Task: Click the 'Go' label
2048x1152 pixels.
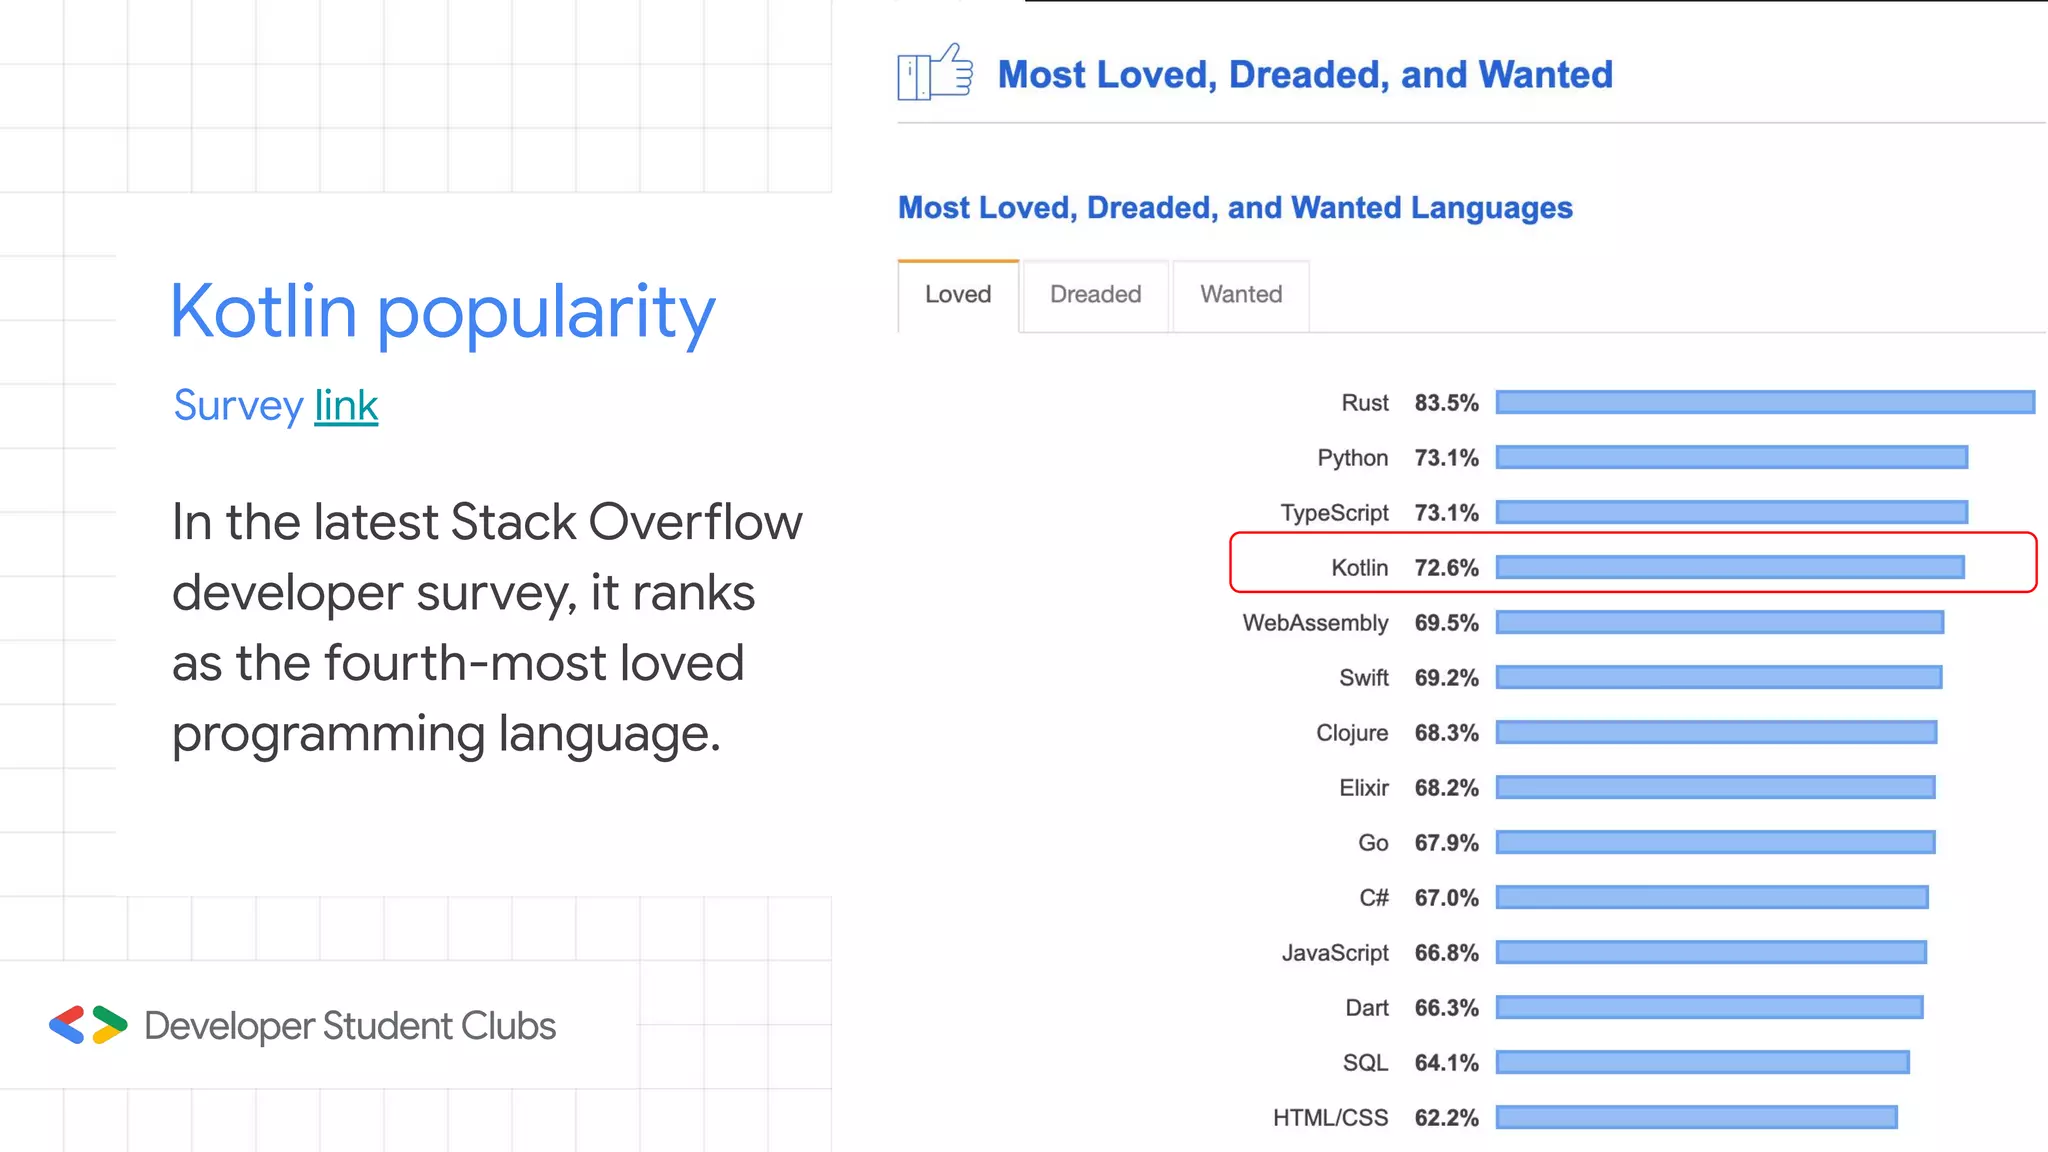Action: [x=1373, y=843]
